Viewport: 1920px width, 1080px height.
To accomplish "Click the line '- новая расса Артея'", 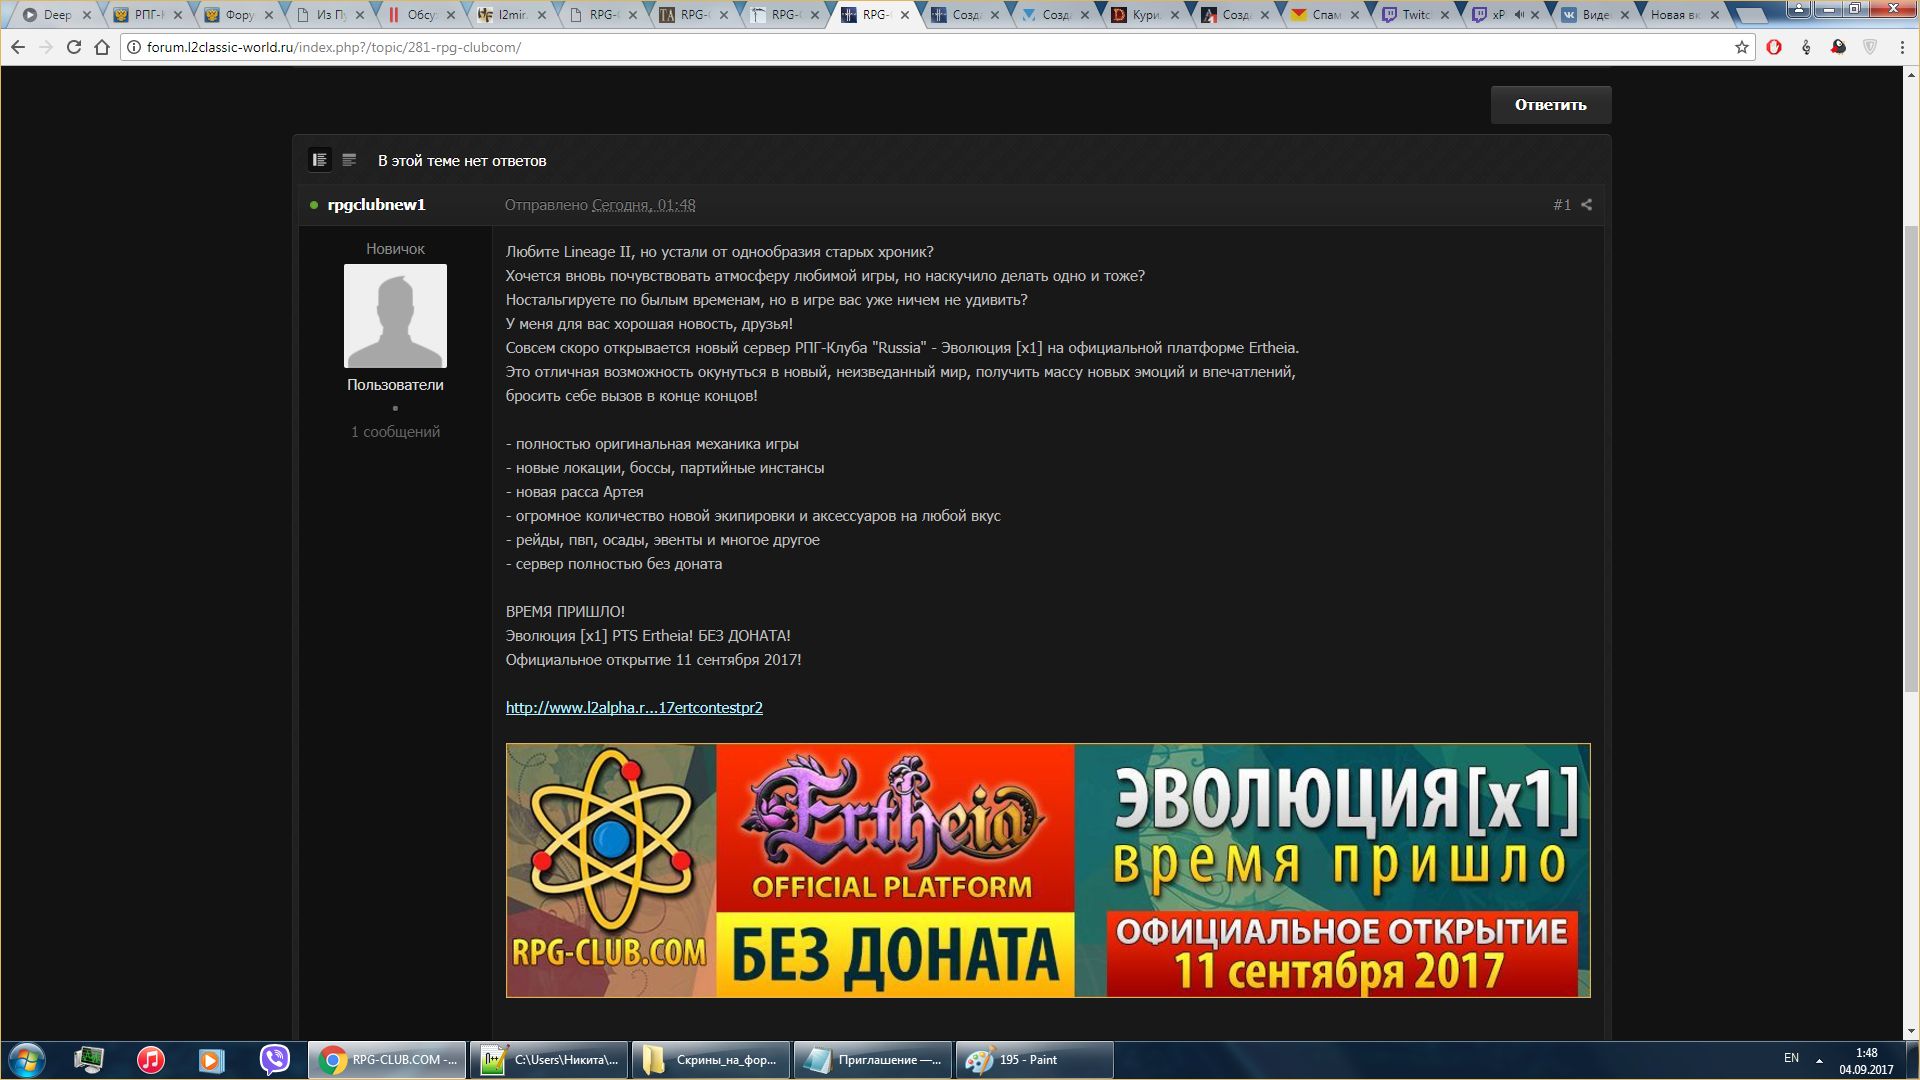I will (575, 492).
